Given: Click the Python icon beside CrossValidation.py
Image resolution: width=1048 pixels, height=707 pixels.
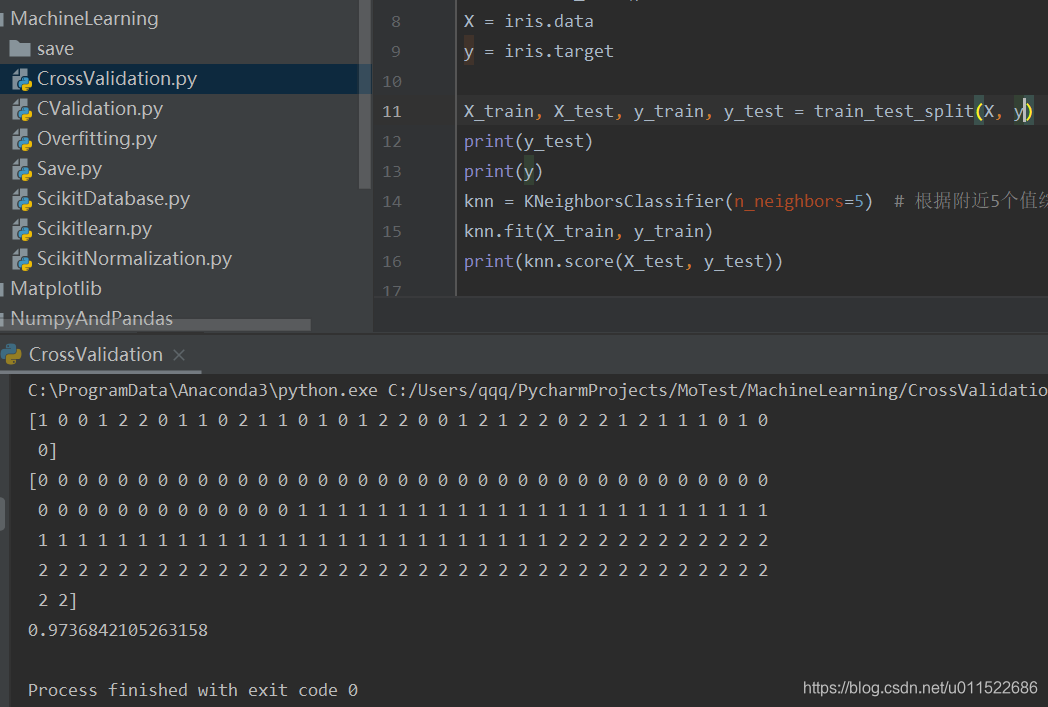Looking at the screenshot, I should pos(22,78).
